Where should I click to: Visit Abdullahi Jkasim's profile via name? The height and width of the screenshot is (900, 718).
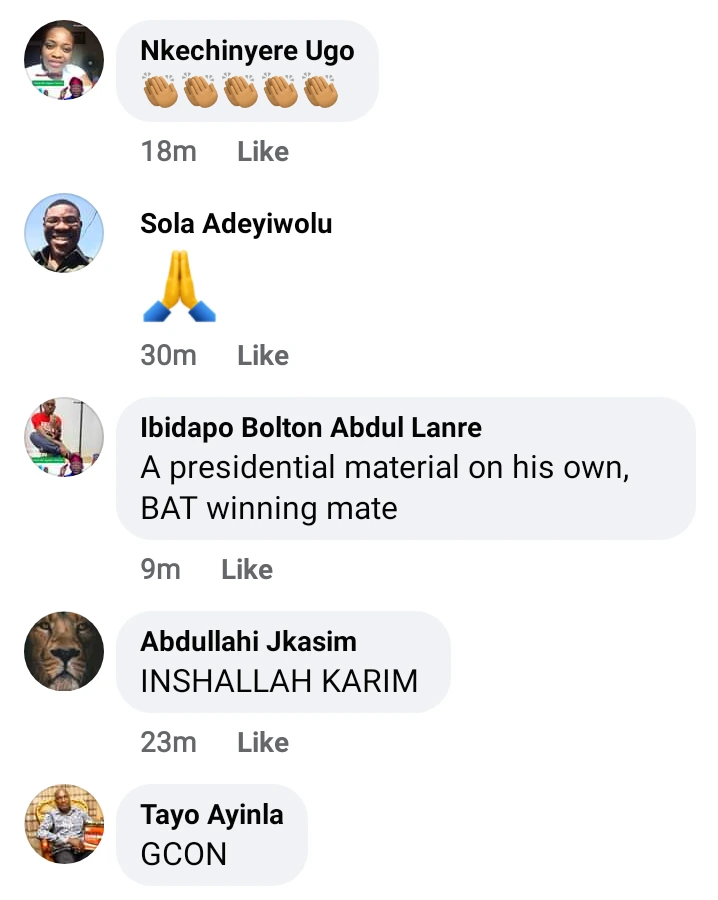tap(249, 641)
